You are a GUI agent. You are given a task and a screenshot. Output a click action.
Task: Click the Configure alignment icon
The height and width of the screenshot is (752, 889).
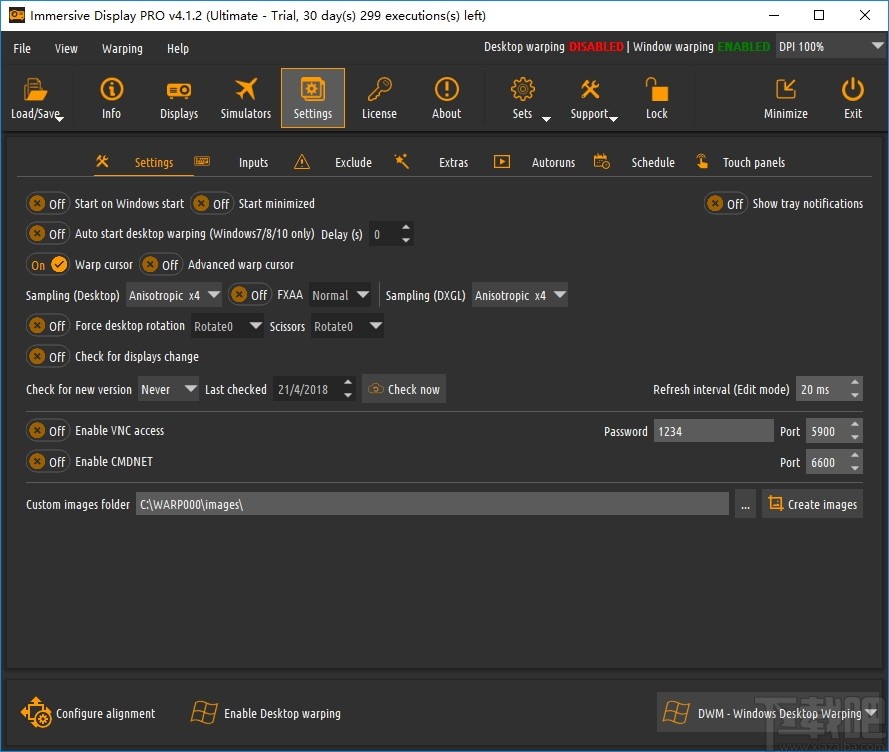[x=36, y=712]
